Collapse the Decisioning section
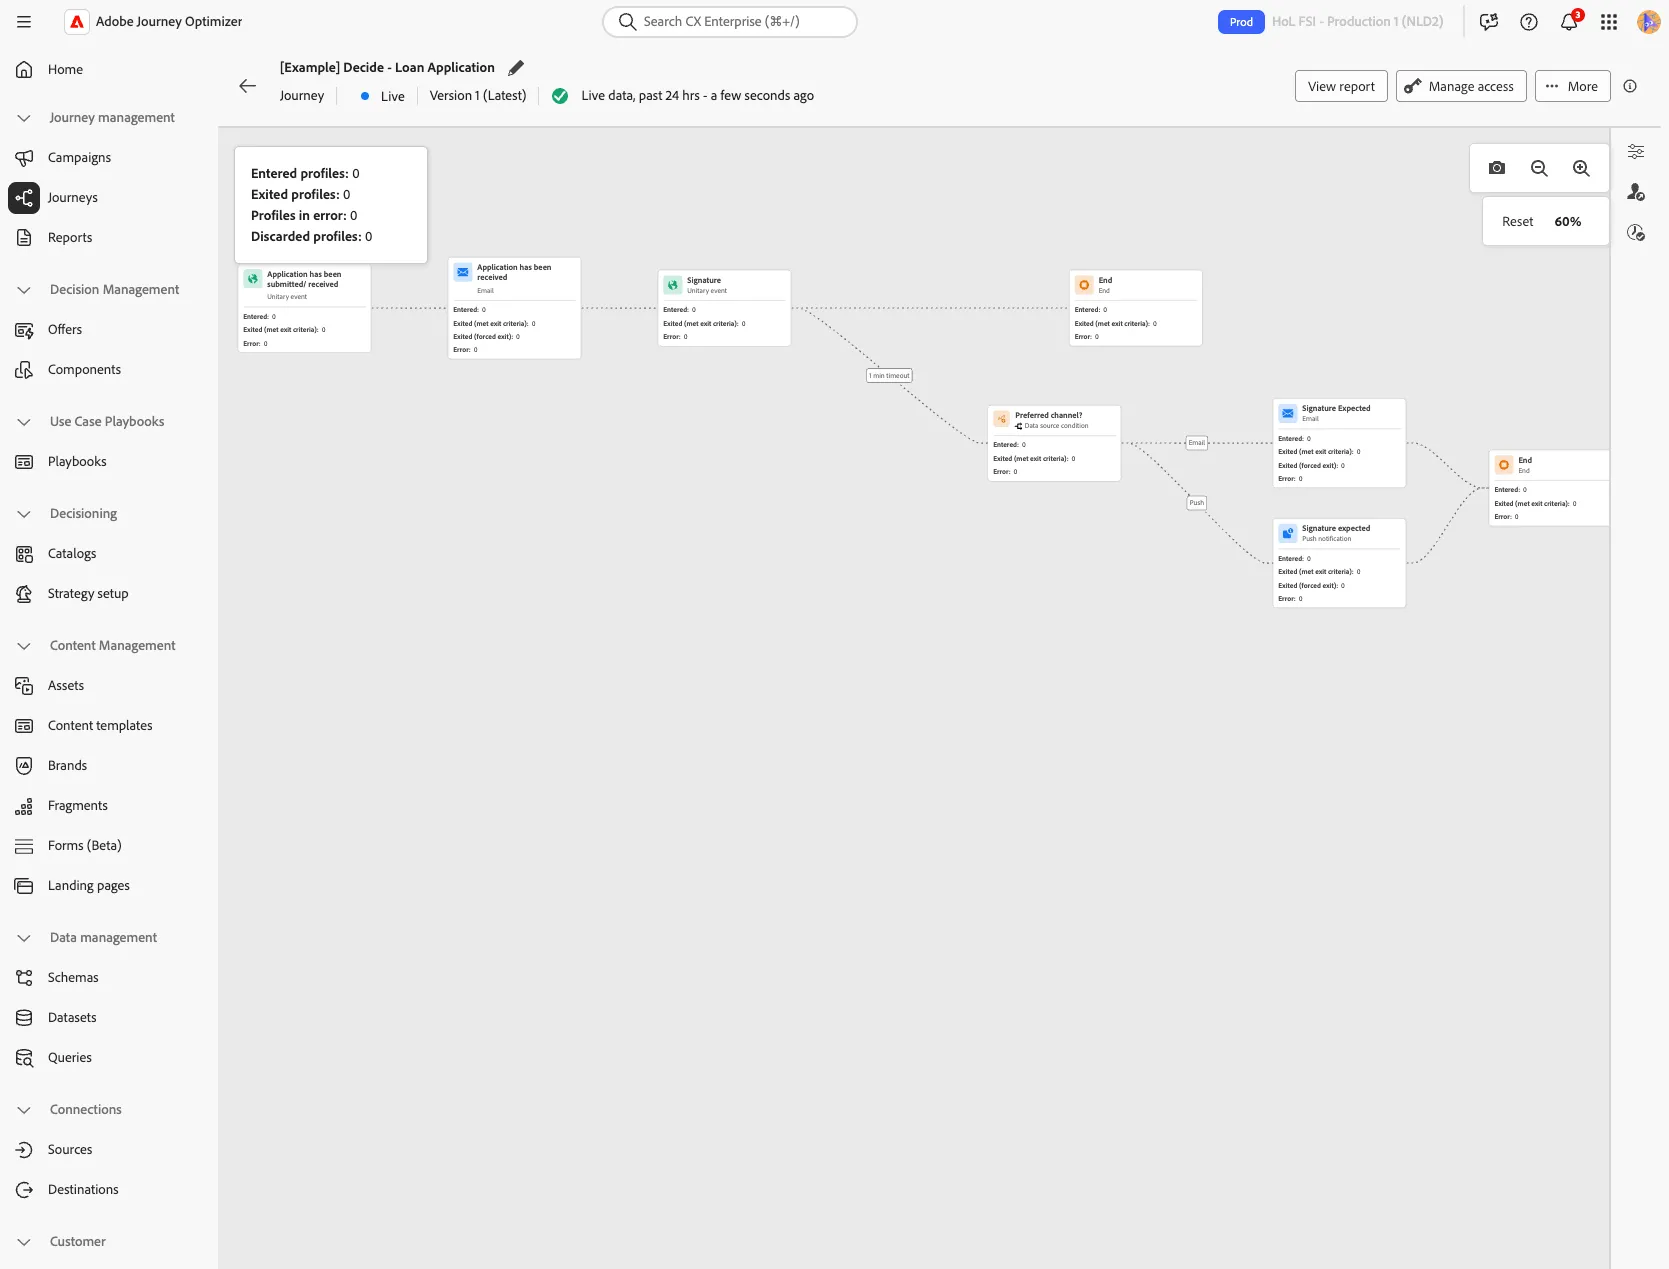 click(24, 514)
